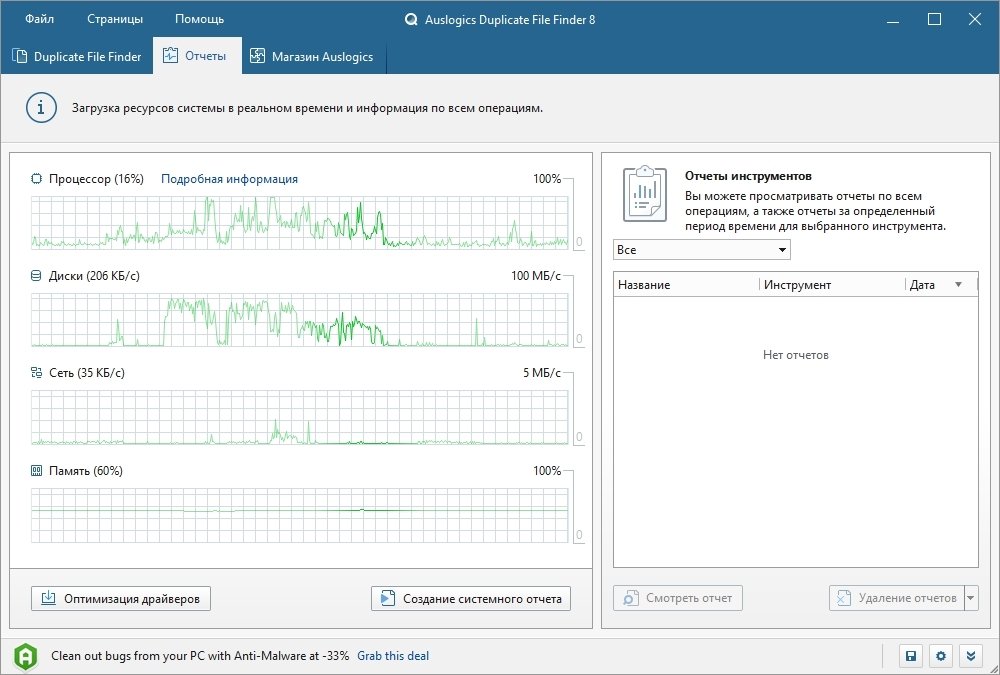
Task: Open the Файл menu
Action: [x=40, y=19]
